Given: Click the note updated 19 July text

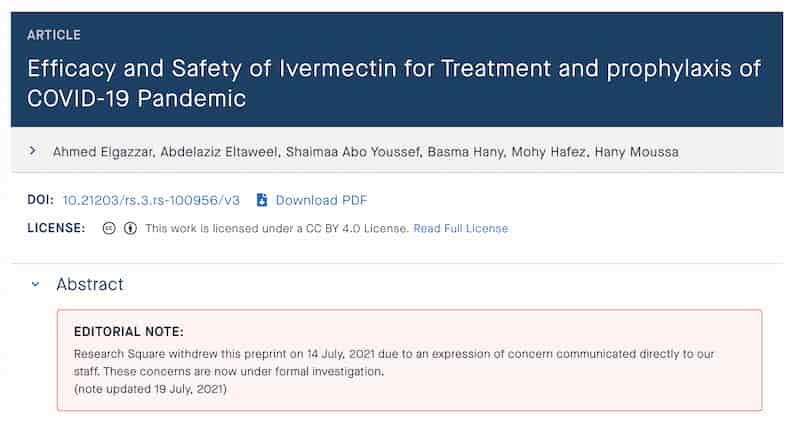Looking at the screenshot, I should click(151, 389).
